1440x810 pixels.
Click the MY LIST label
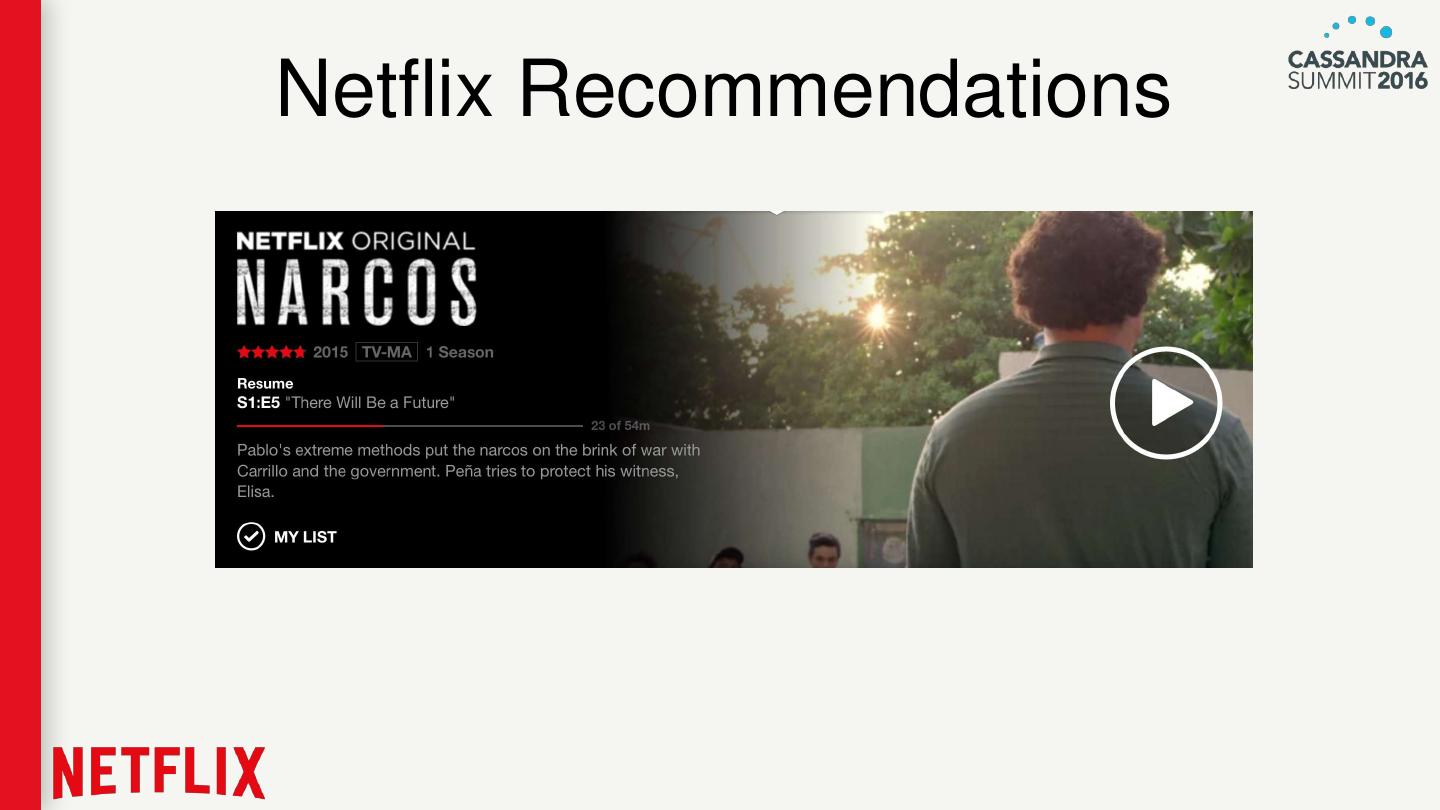pos(305,537)
